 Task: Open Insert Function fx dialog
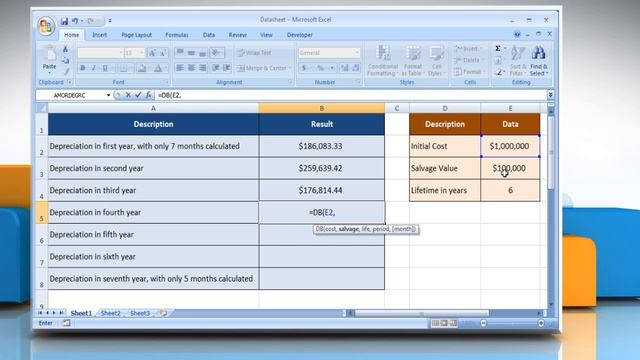[149, 95]
